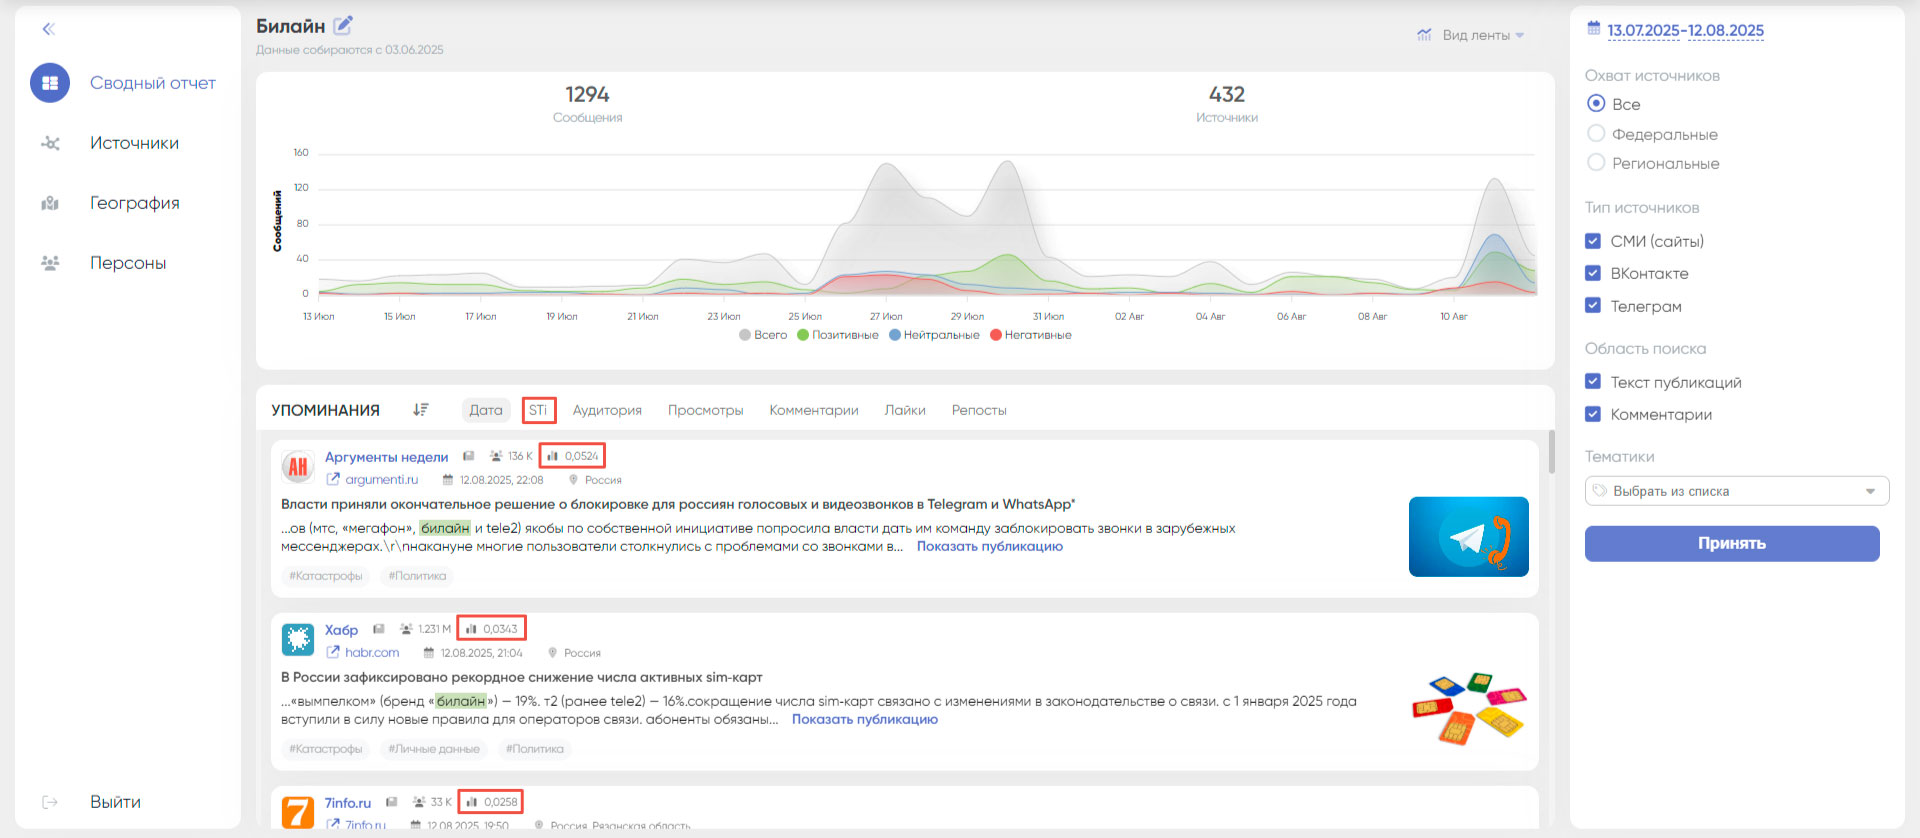Open the habr.com source link

pos(371,653)
